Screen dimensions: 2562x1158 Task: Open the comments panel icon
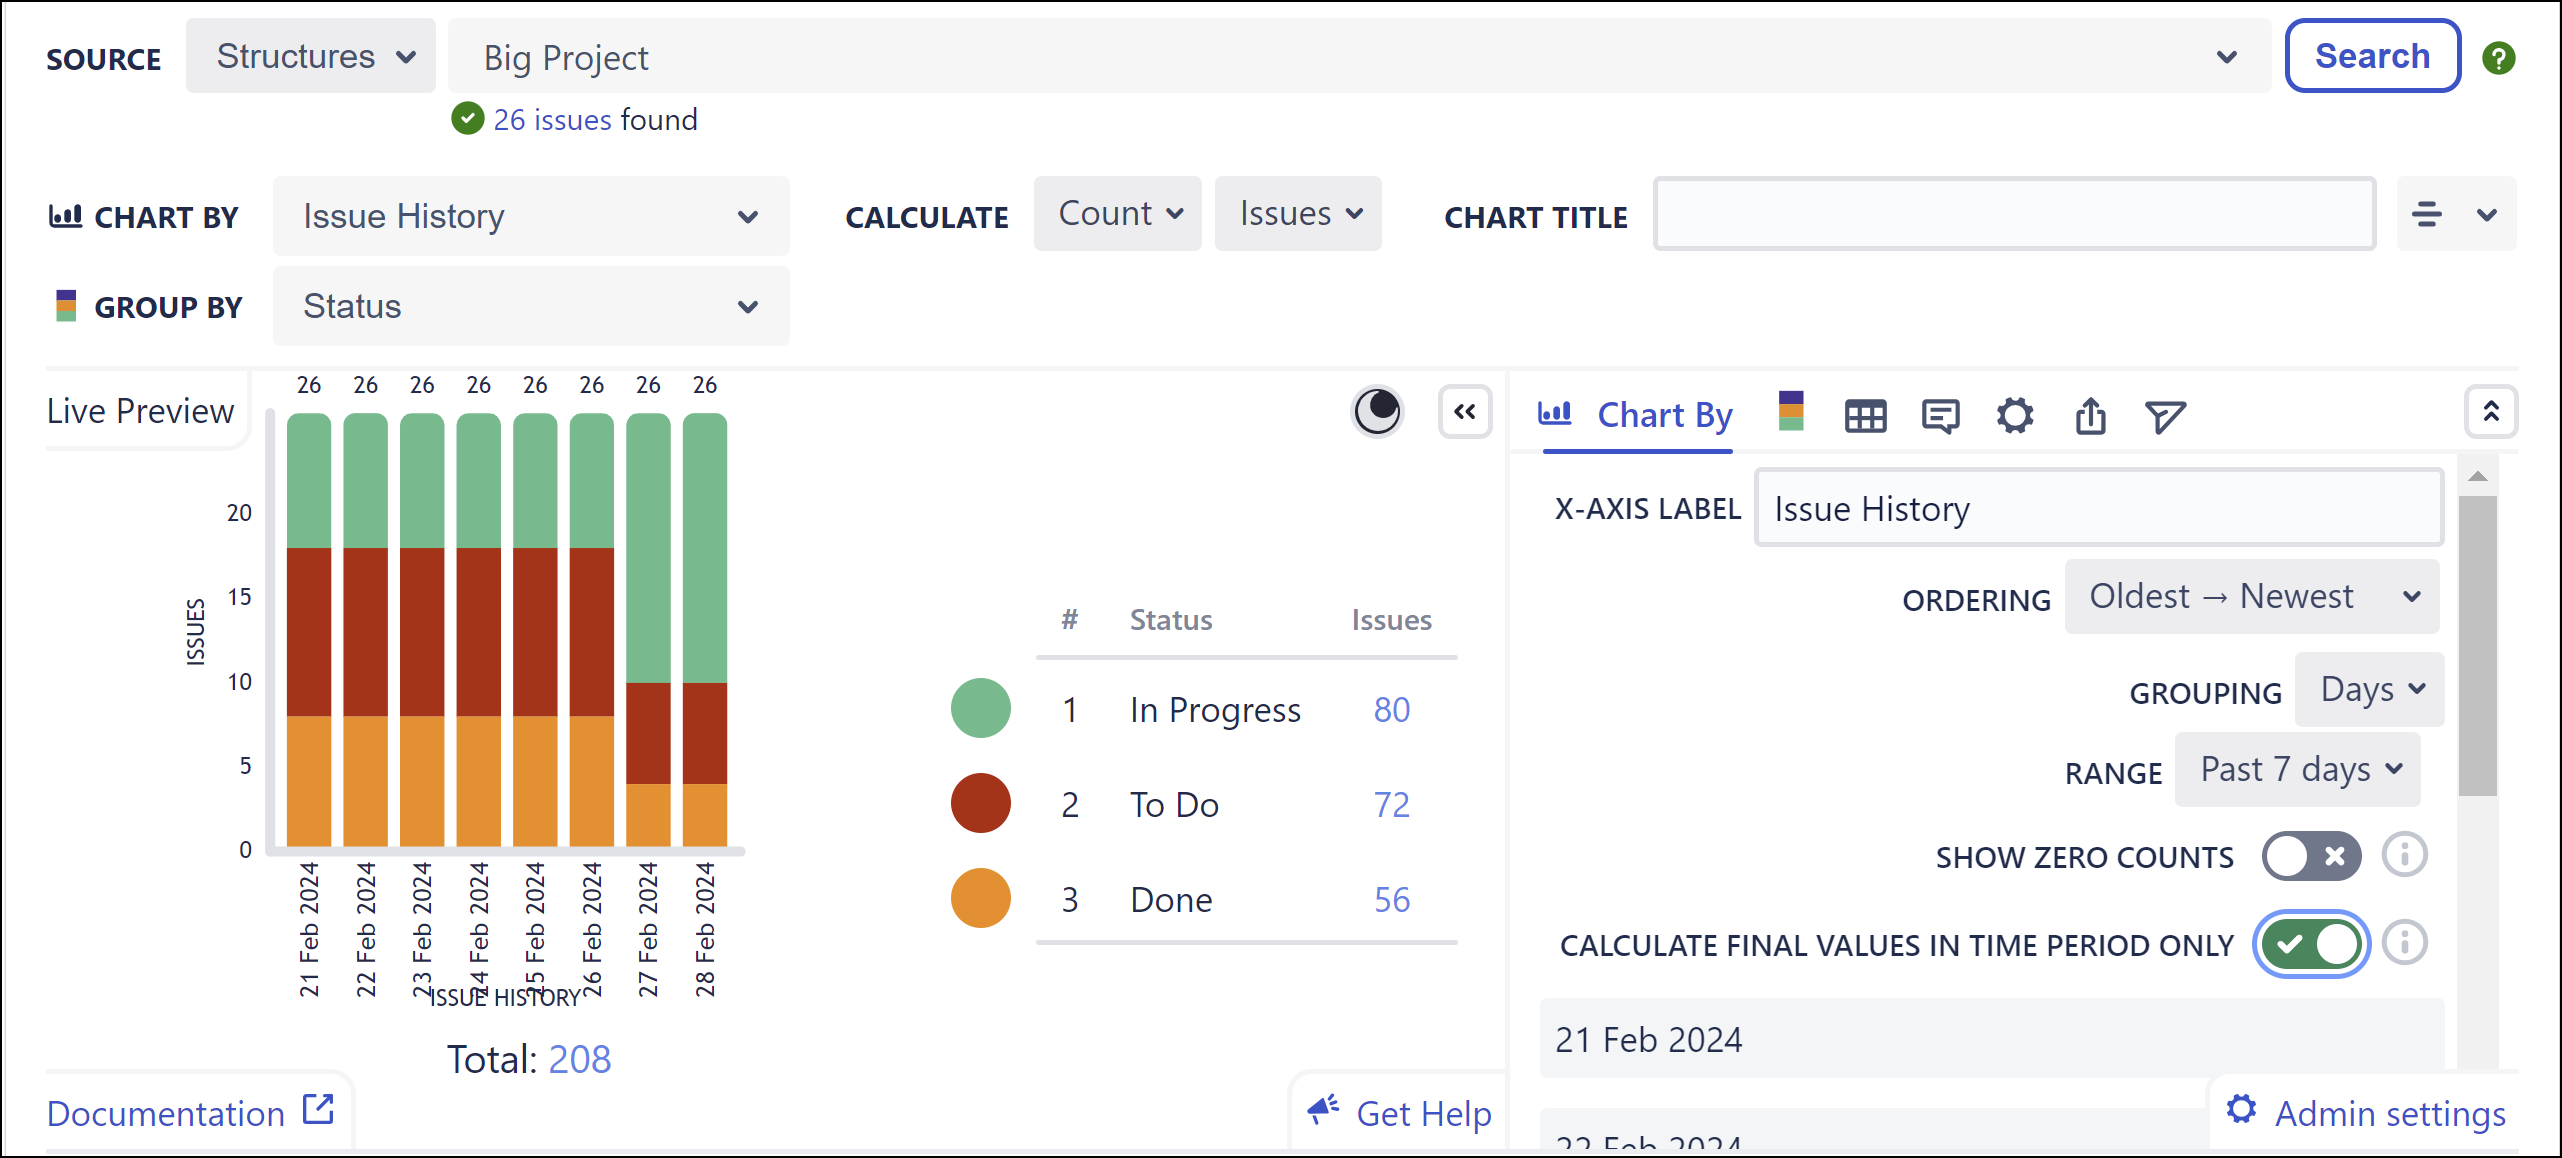pyautogui.click(x=1940, y=415)
